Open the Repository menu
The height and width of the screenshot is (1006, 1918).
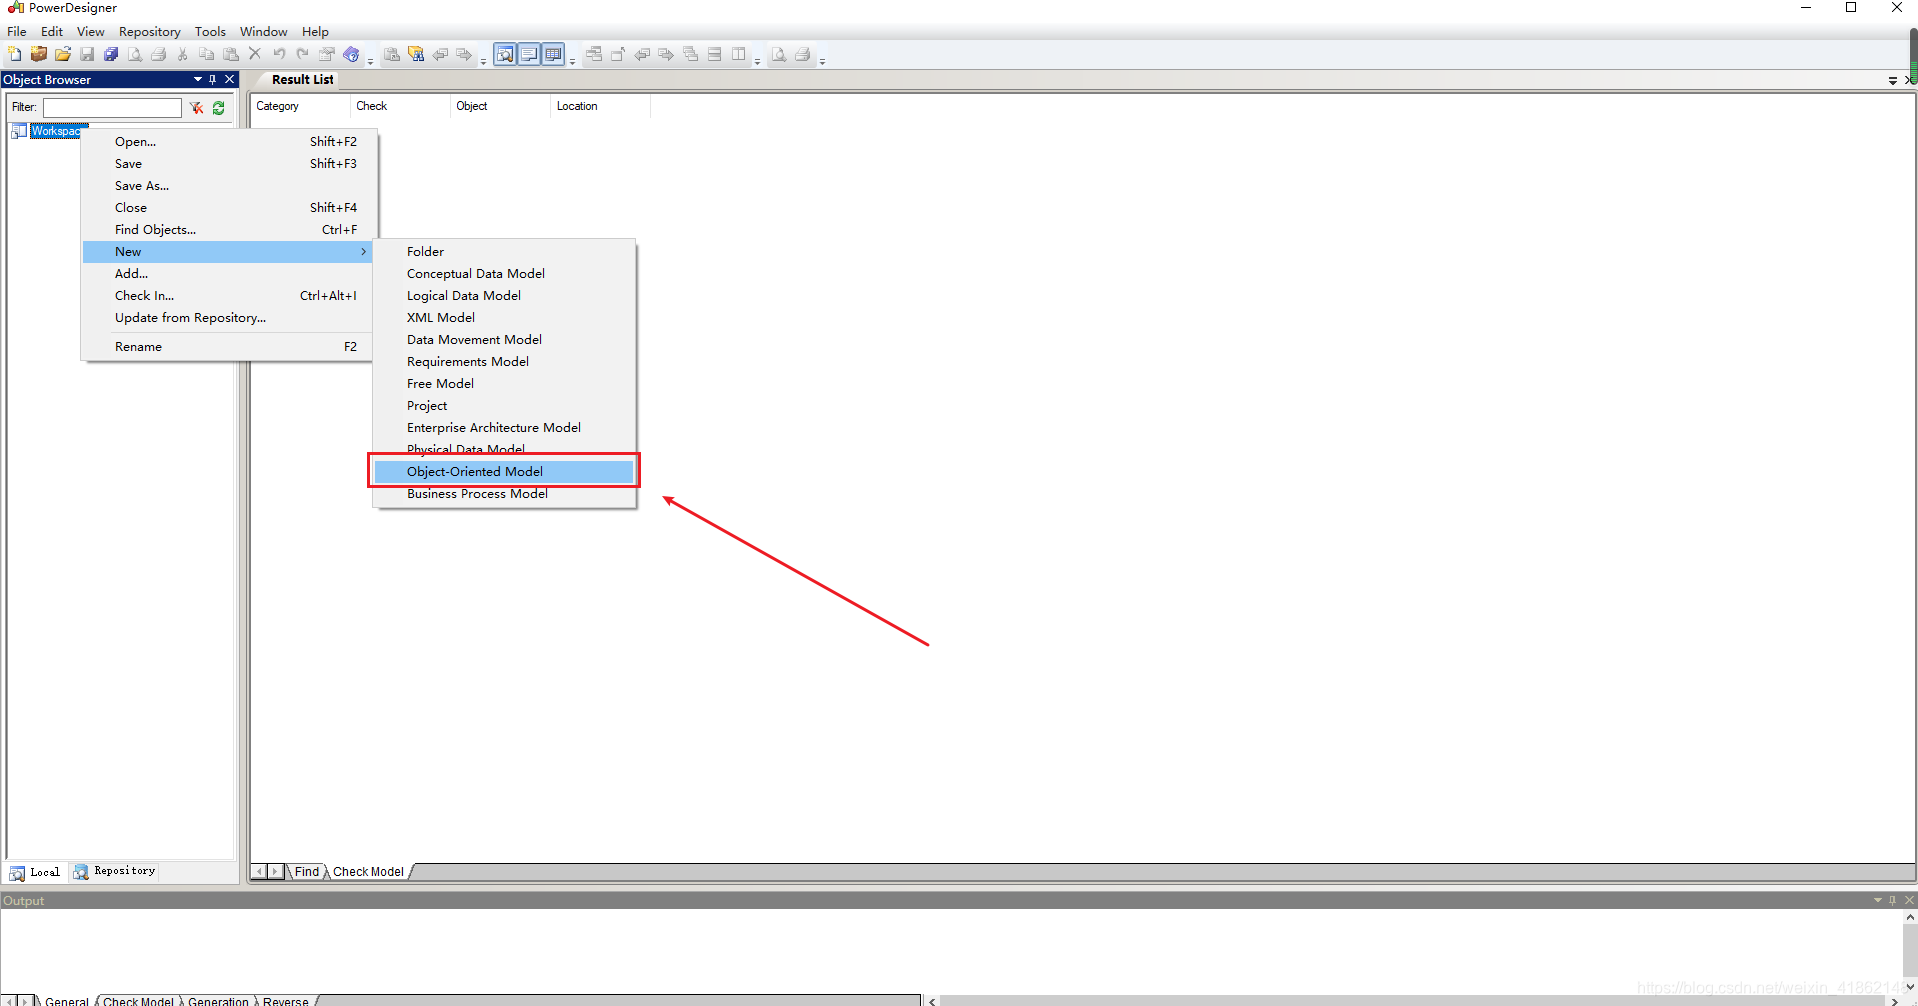tap(149, 31)
